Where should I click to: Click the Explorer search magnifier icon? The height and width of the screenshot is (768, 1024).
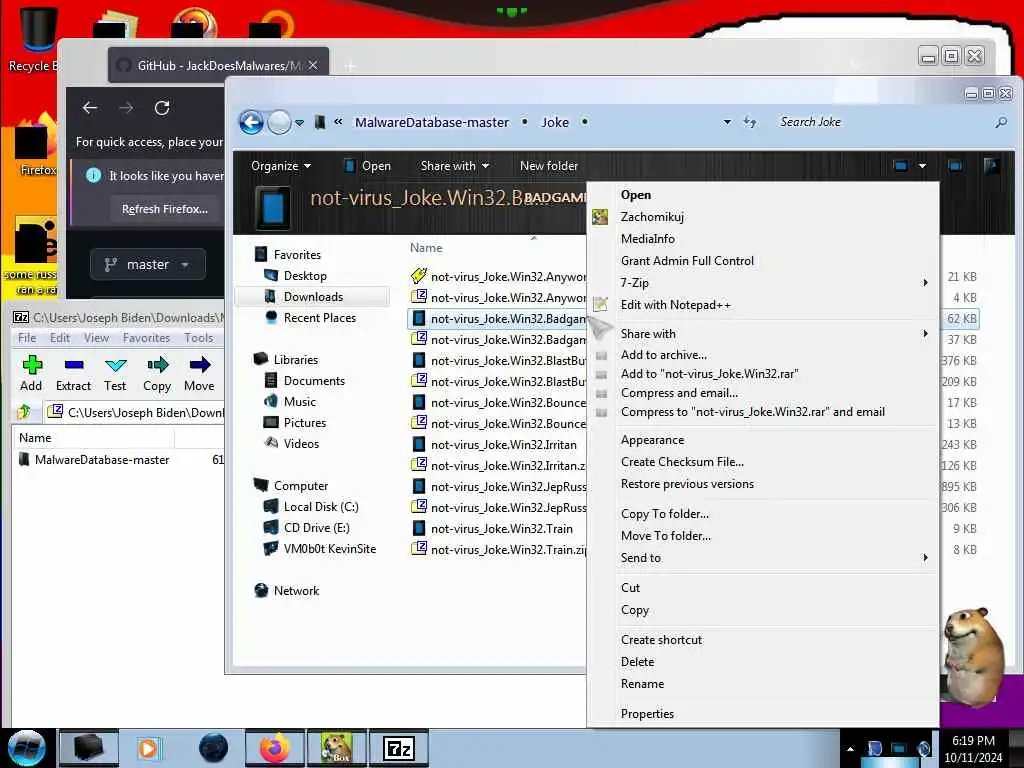[x=1000, y=122]
